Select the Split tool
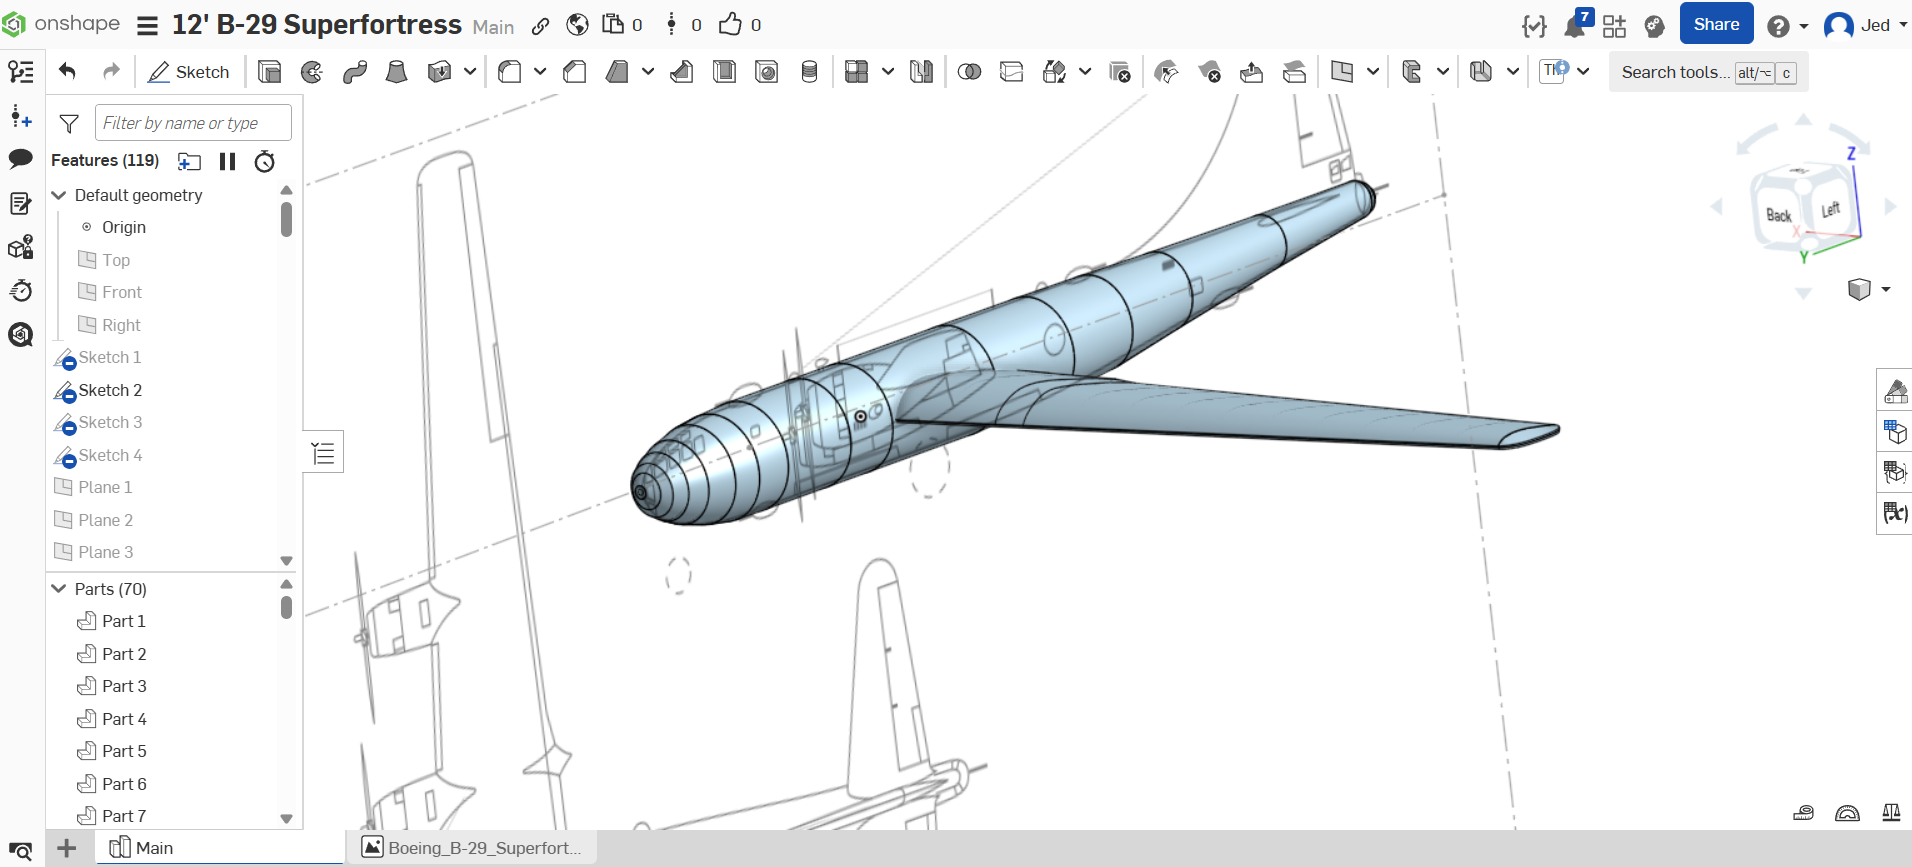The height and width of the screenshot is (867, 1912). tap(1012, 71)
